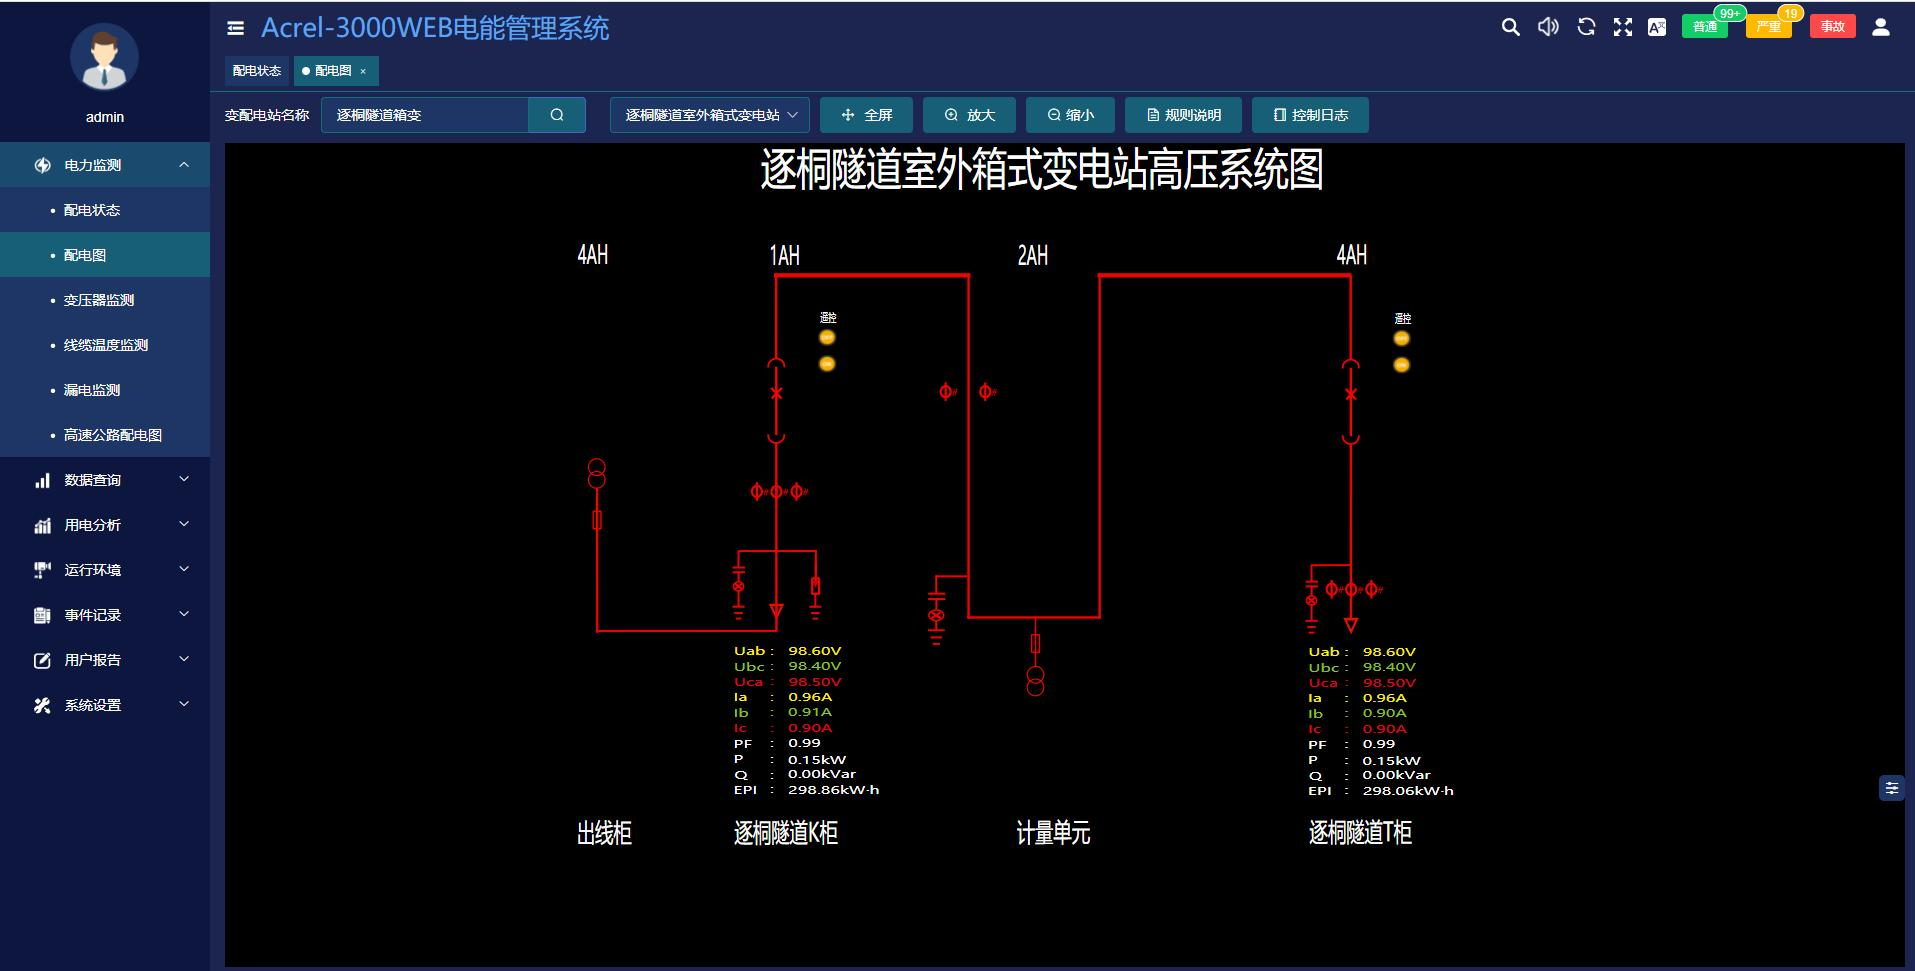Click the substation name input field

click(425, 115)
